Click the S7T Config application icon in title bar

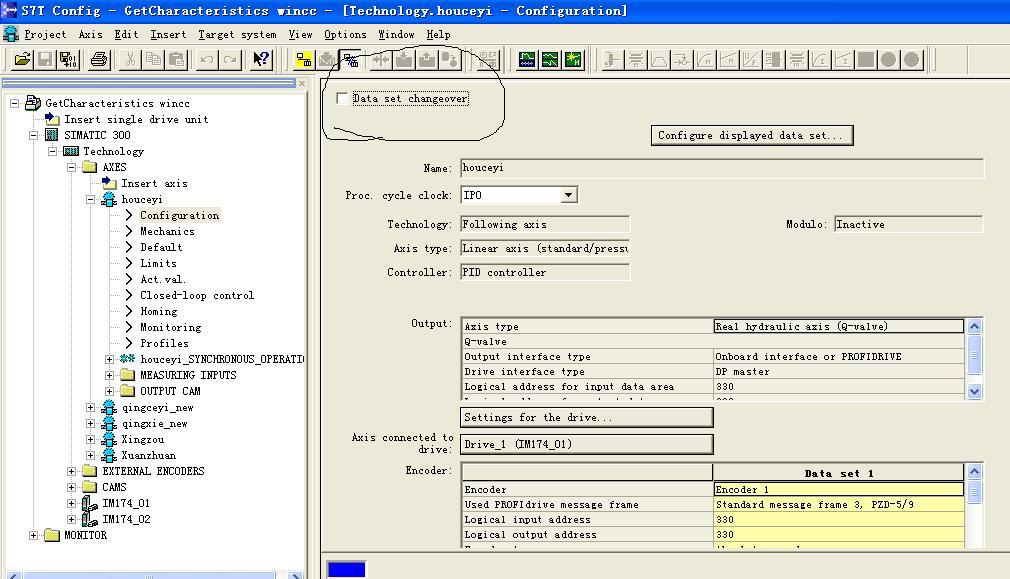tap(9, 10)
